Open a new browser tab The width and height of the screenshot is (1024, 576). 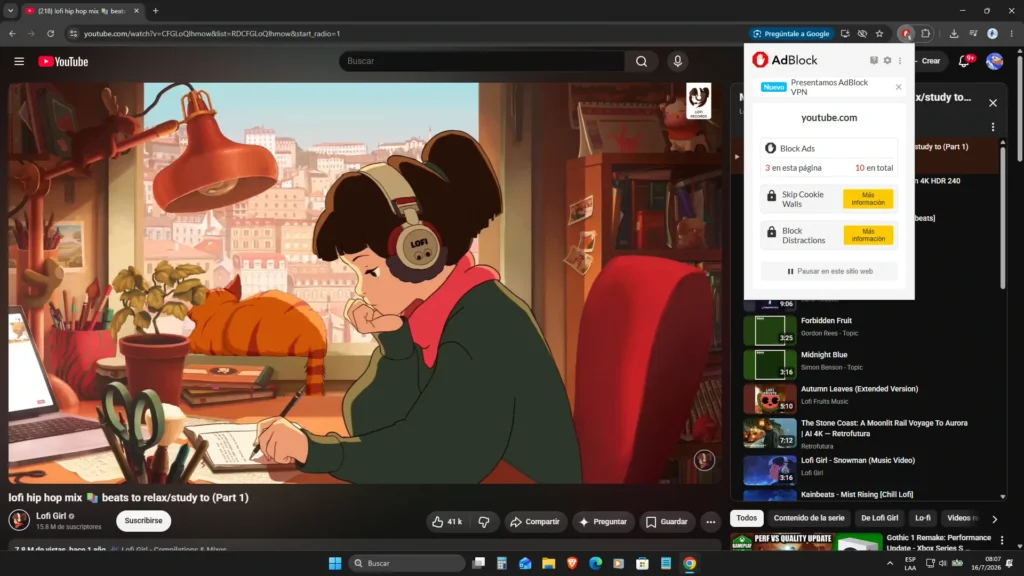click(x=155, y=10)
